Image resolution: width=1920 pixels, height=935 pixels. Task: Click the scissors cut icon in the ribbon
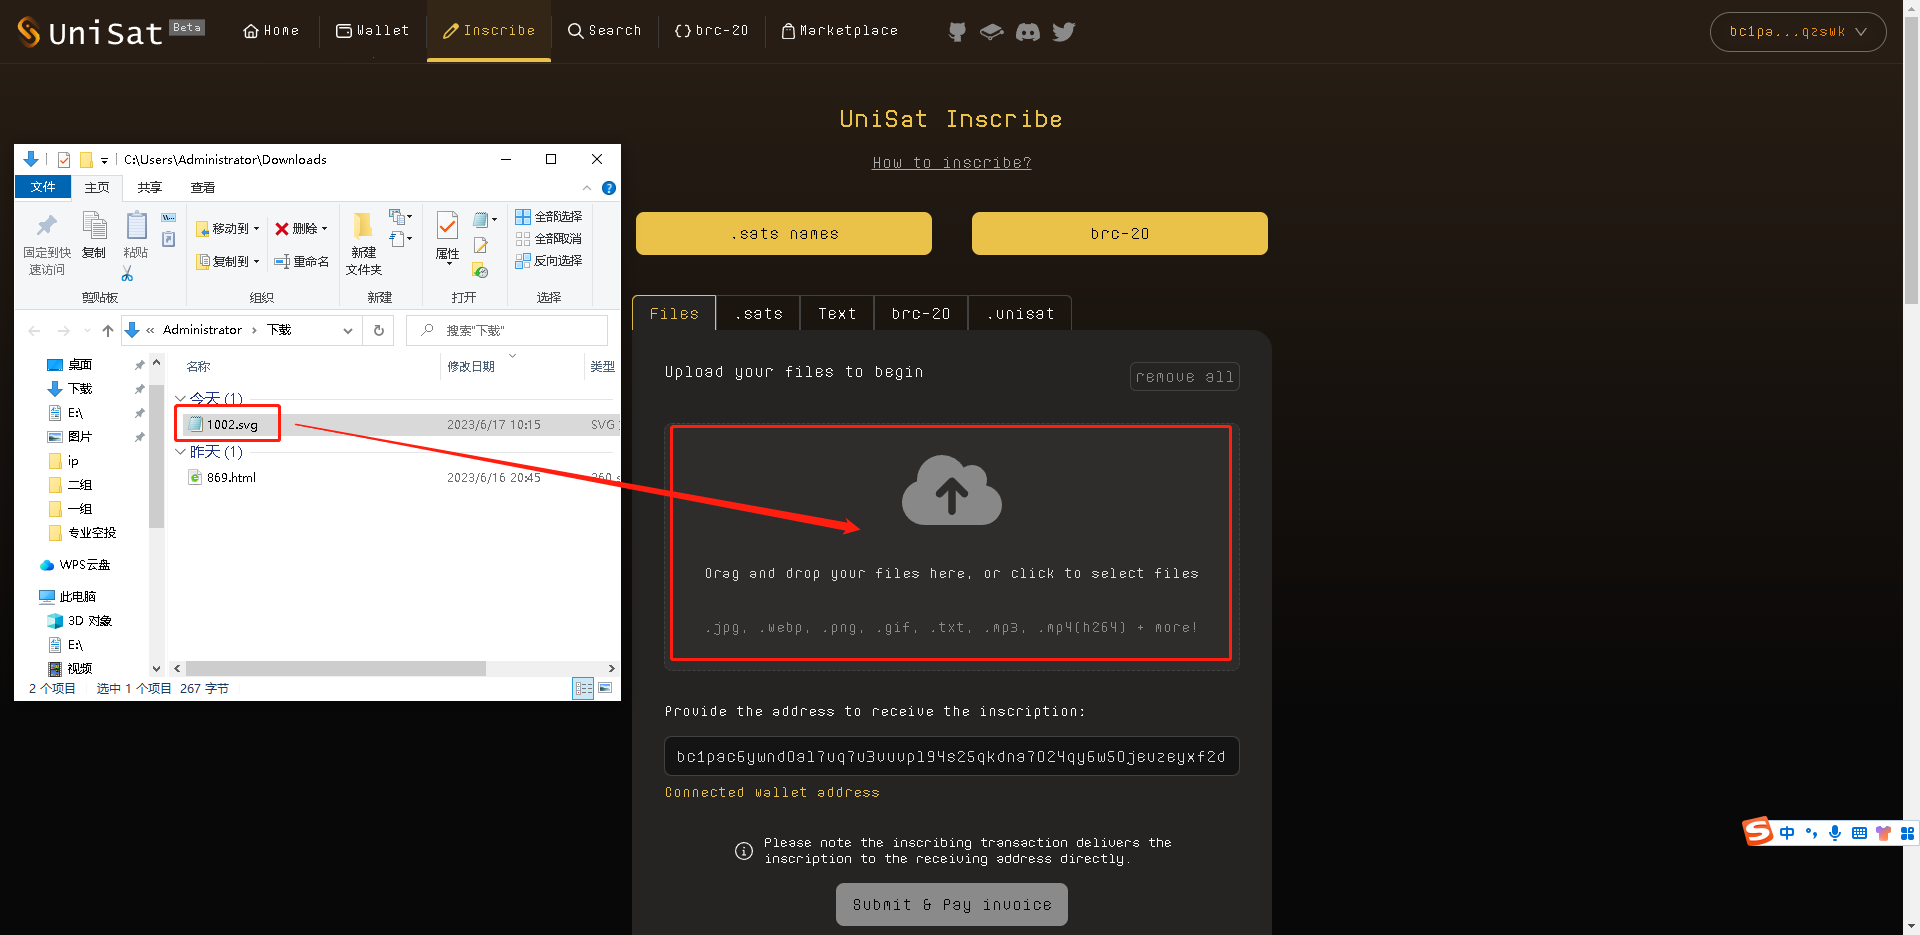pyautogui.click(x=127, y=274)
